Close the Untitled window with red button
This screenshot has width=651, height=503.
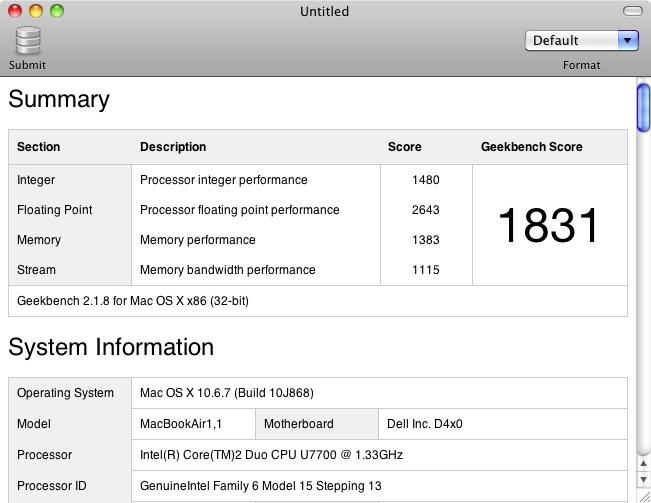point(15,11)
